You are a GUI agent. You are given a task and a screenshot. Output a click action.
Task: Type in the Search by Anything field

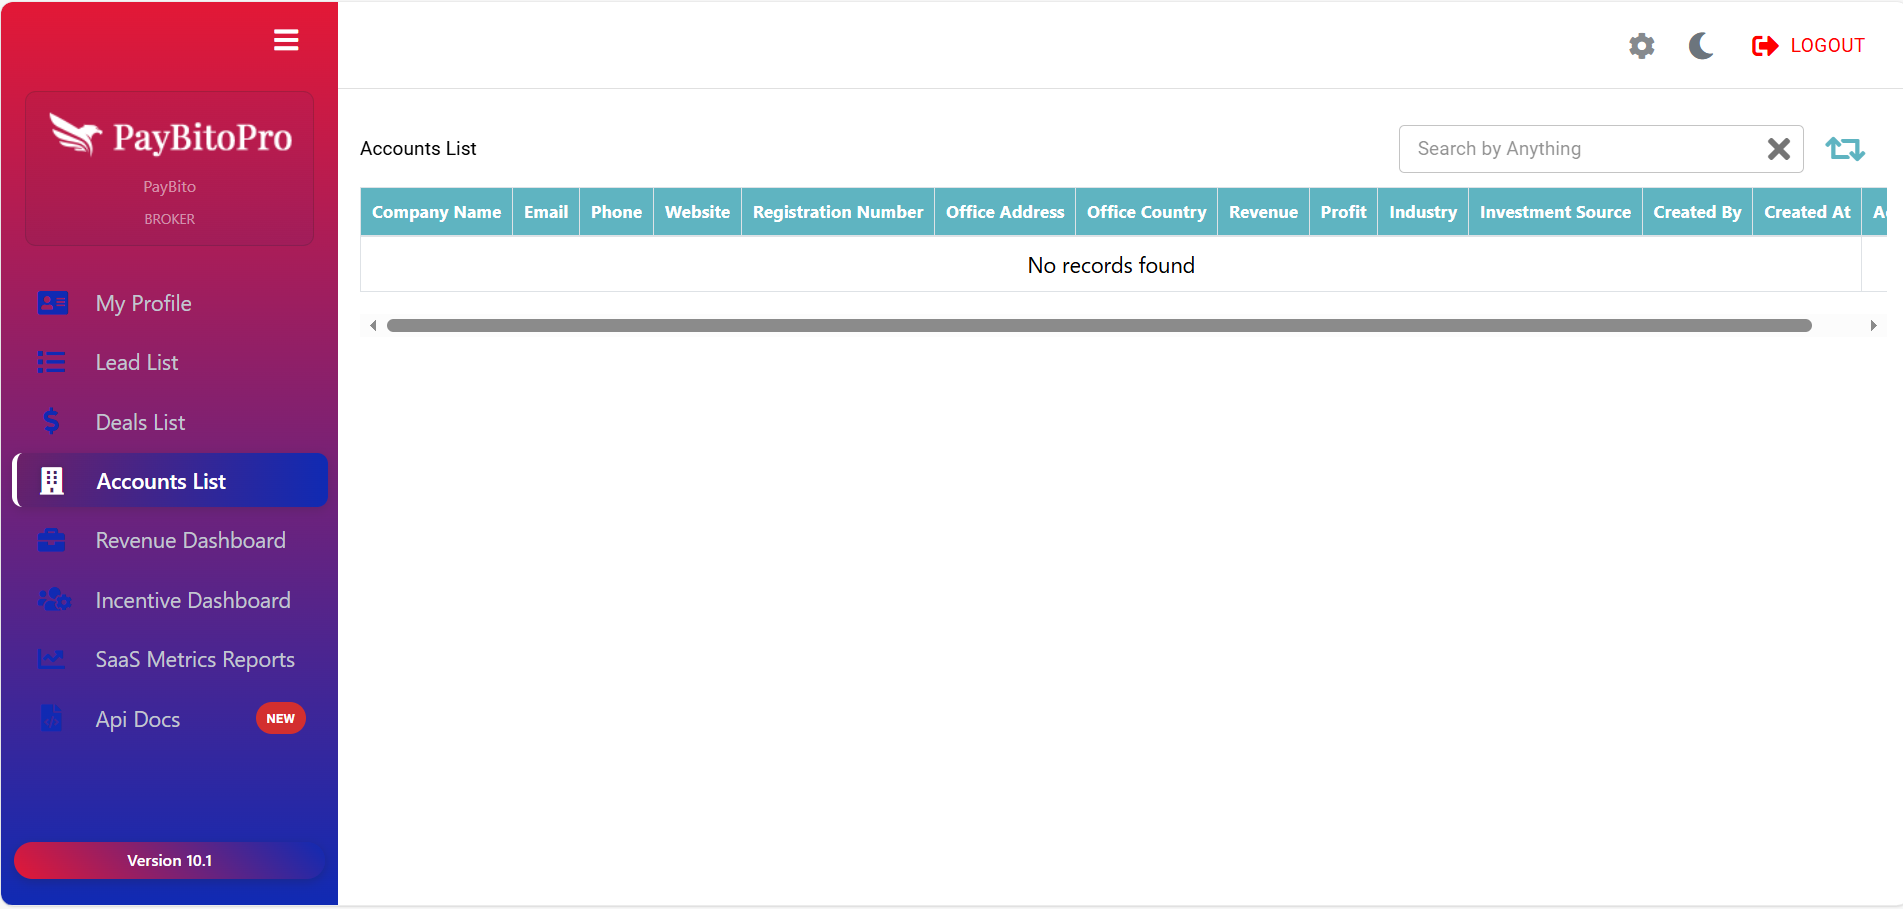click(x=1580, y=149)
